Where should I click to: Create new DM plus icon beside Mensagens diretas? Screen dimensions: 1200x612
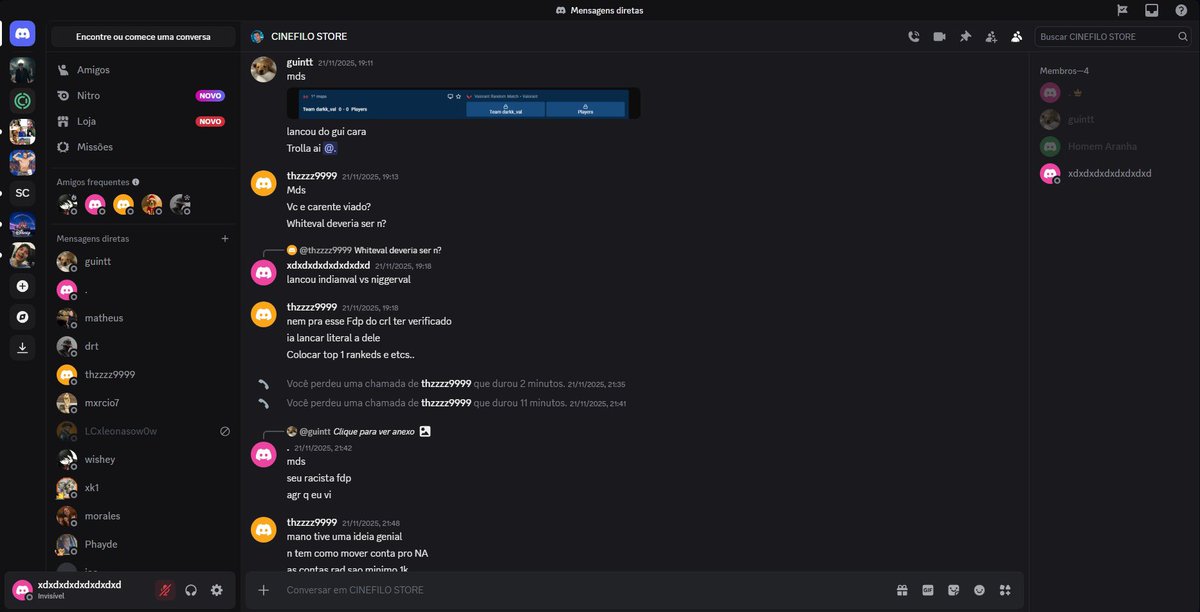point(225,239)
